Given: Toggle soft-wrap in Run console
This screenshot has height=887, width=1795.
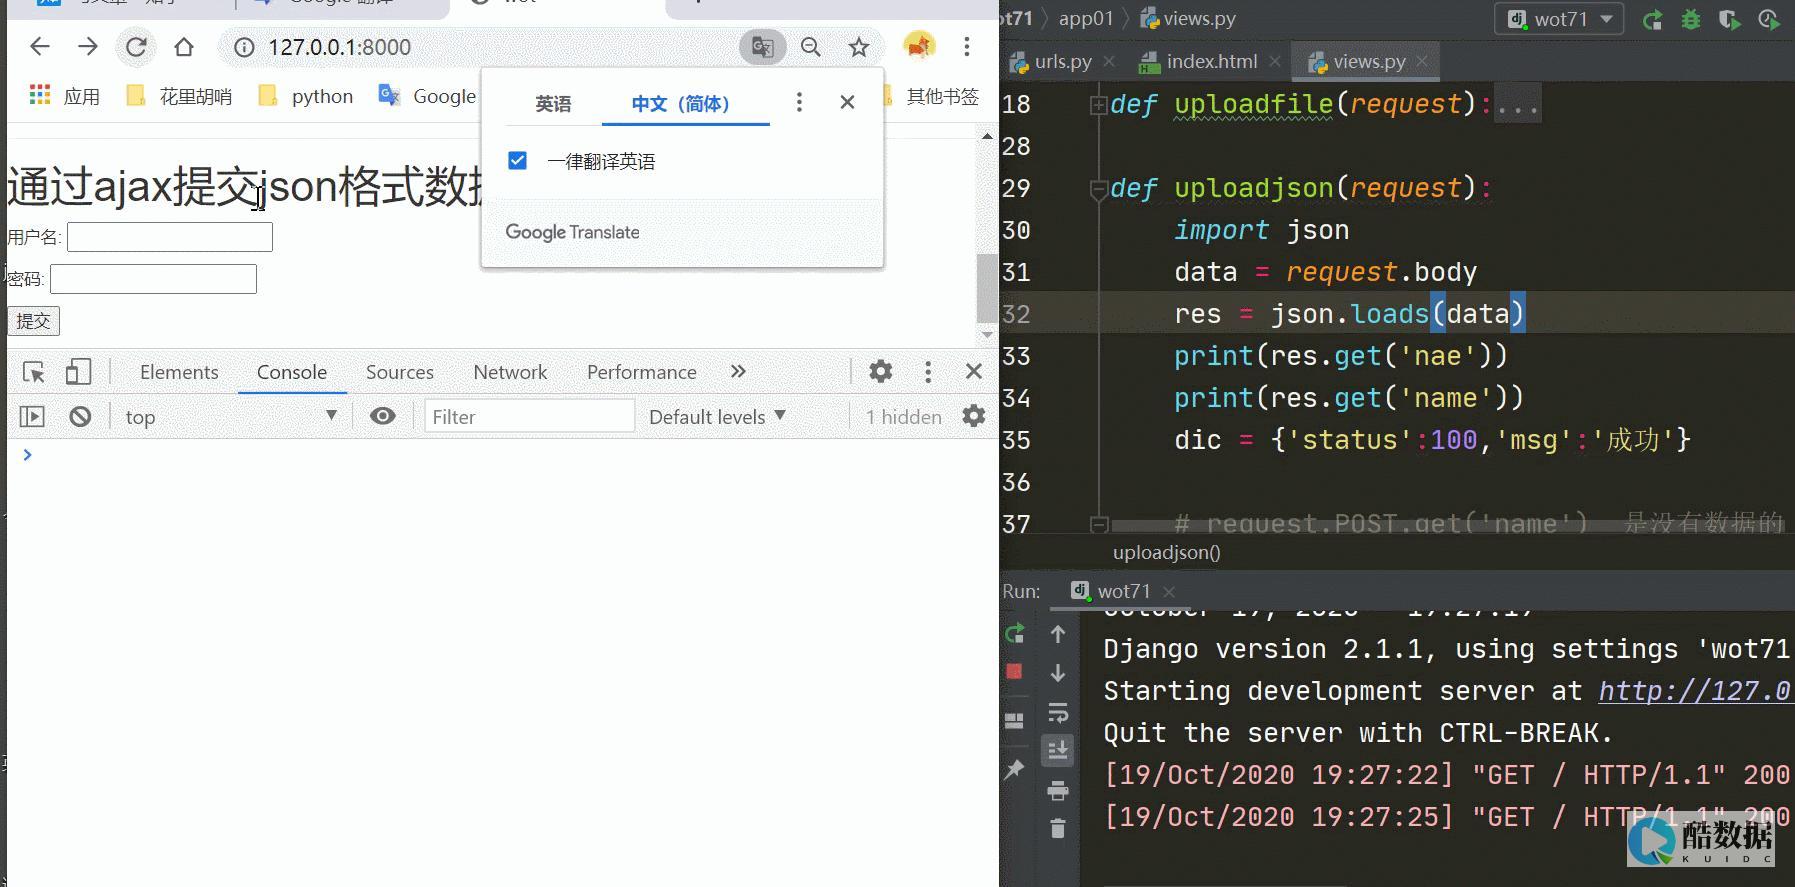Looking at the screenshot, I should [1058, 712].
